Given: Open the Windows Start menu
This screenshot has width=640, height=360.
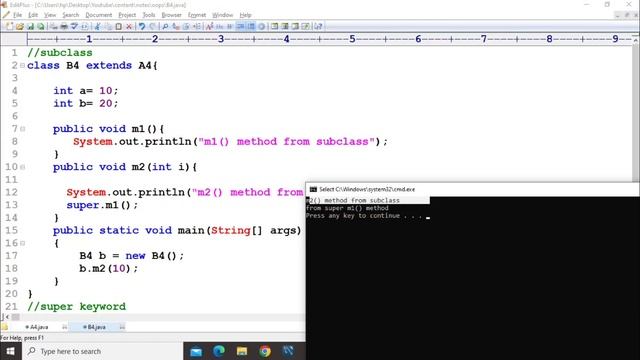Looking at the screenshot, I should 11,351.
